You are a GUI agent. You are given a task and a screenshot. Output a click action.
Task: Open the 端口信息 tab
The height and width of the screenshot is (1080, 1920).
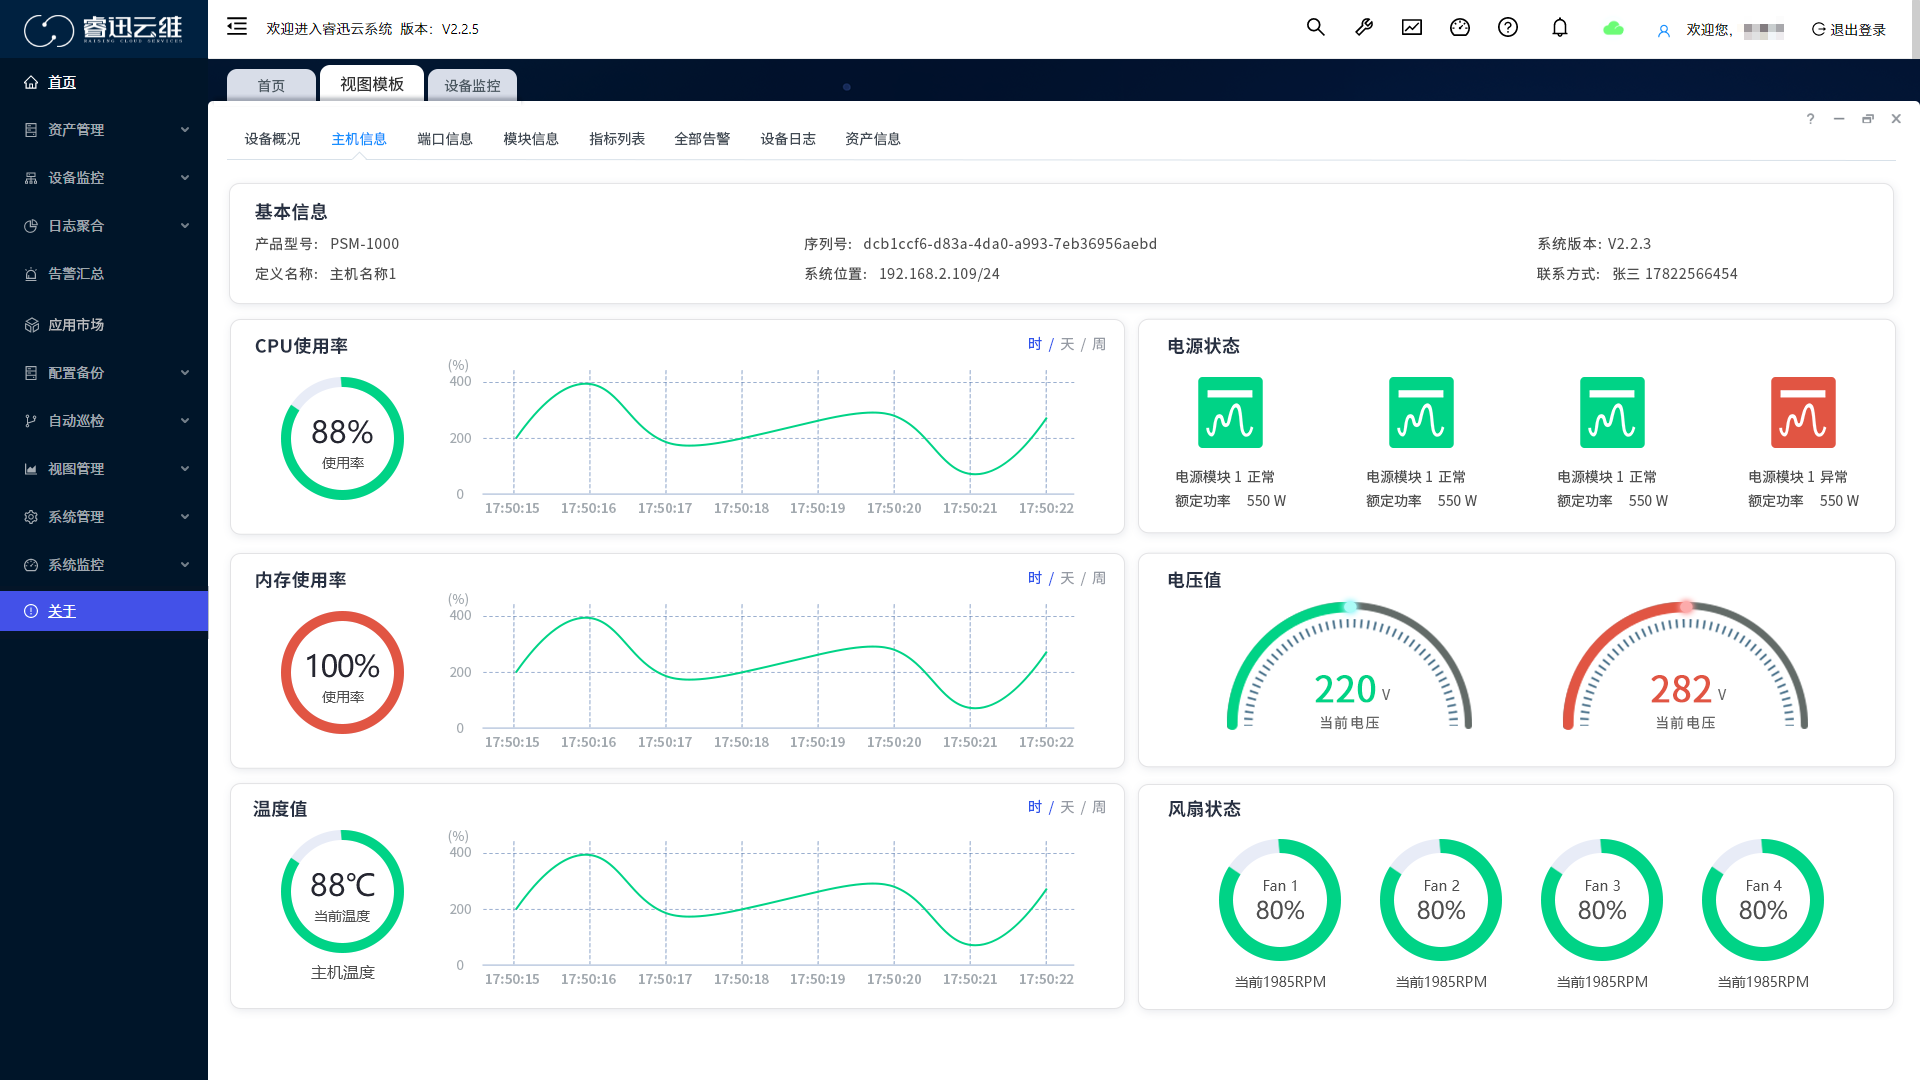click(445, 139)
